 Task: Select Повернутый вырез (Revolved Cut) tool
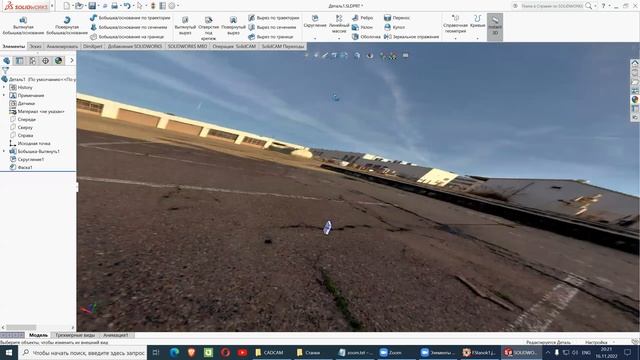[233, 26]
